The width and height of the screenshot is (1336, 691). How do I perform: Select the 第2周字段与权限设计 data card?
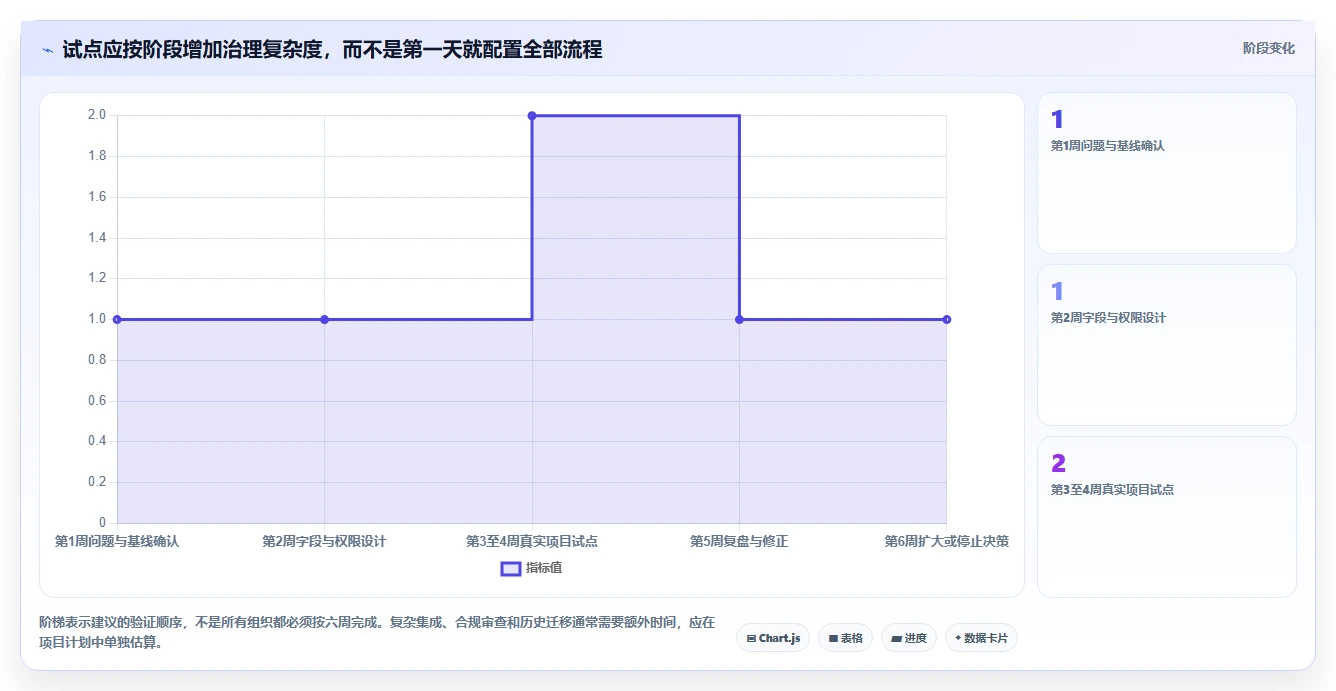[1167, 345]
